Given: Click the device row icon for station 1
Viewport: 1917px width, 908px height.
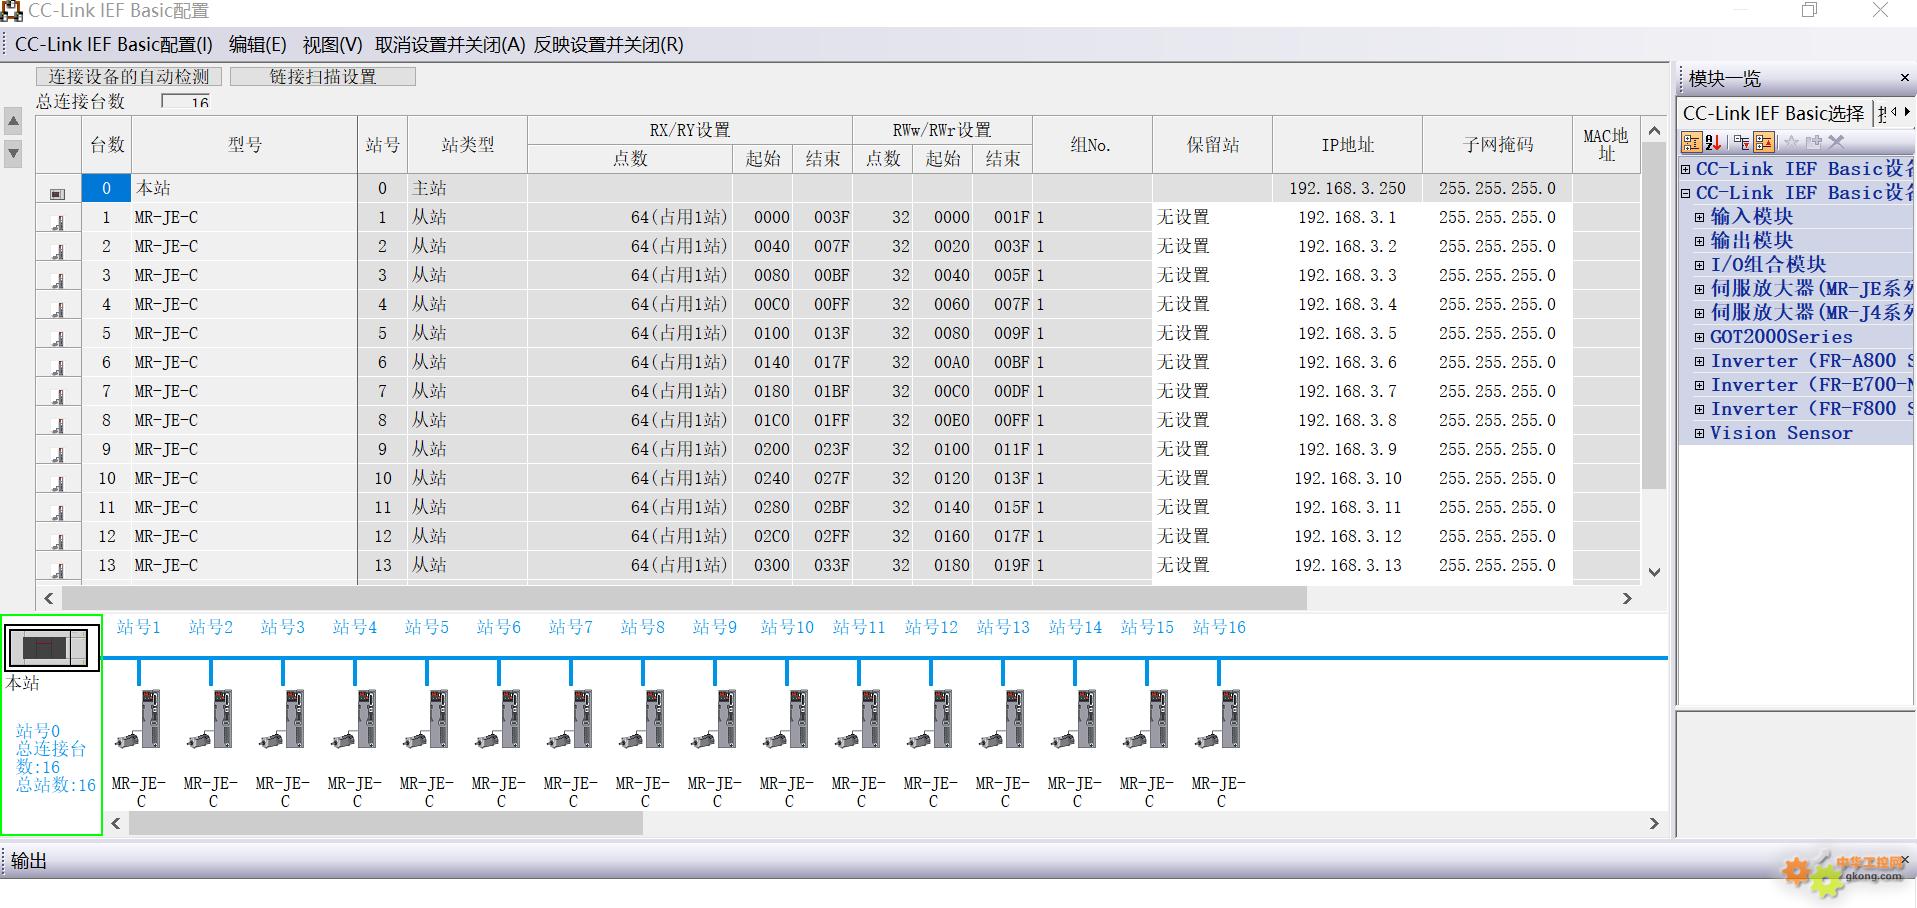Looking at the screenshot, I should (x=58, y=222).
